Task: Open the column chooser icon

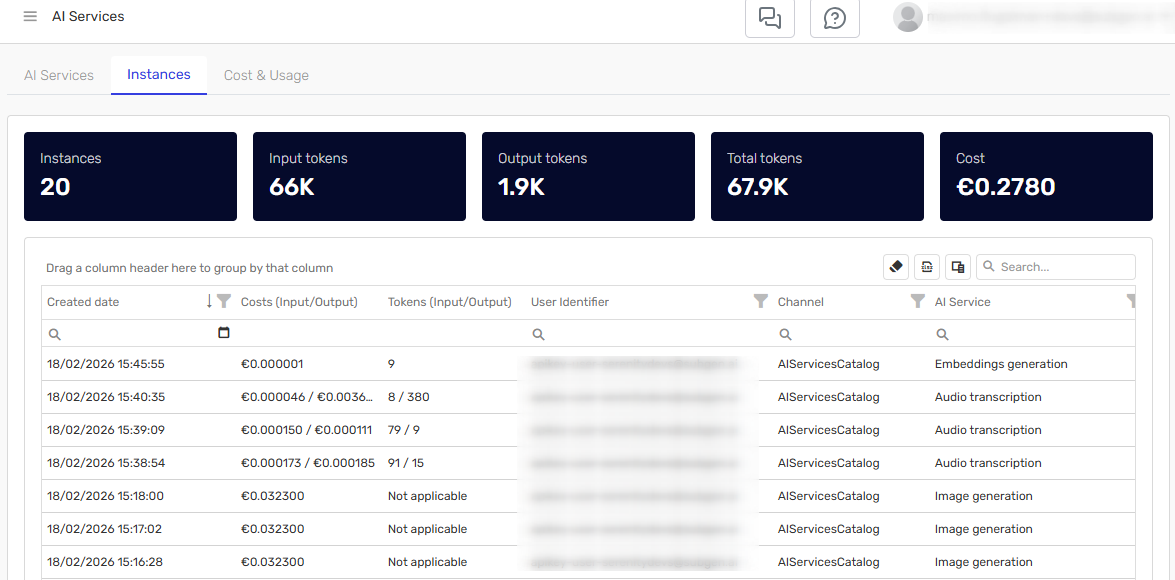Action: click(x=958, y=267)
